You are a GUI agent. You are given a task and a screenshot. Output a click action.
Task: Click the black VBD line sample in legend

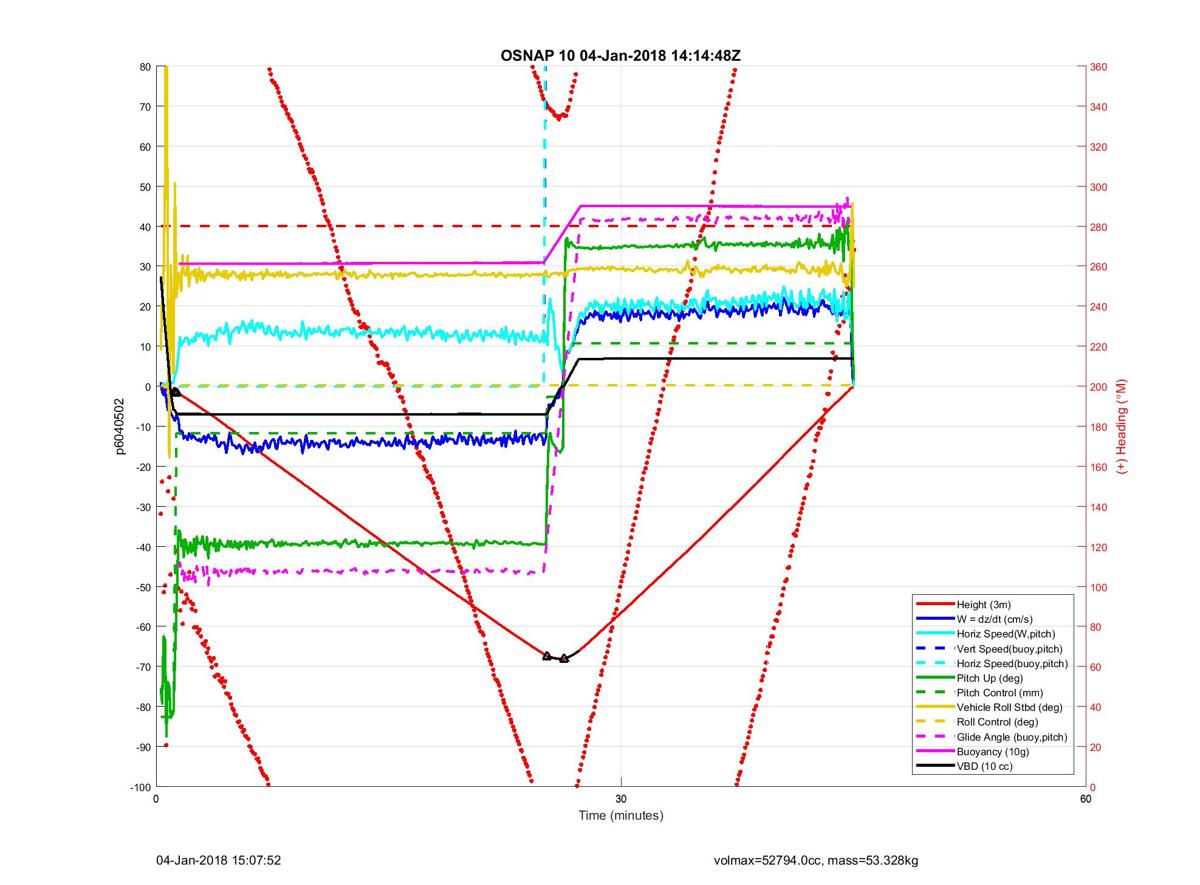(934, 766)
